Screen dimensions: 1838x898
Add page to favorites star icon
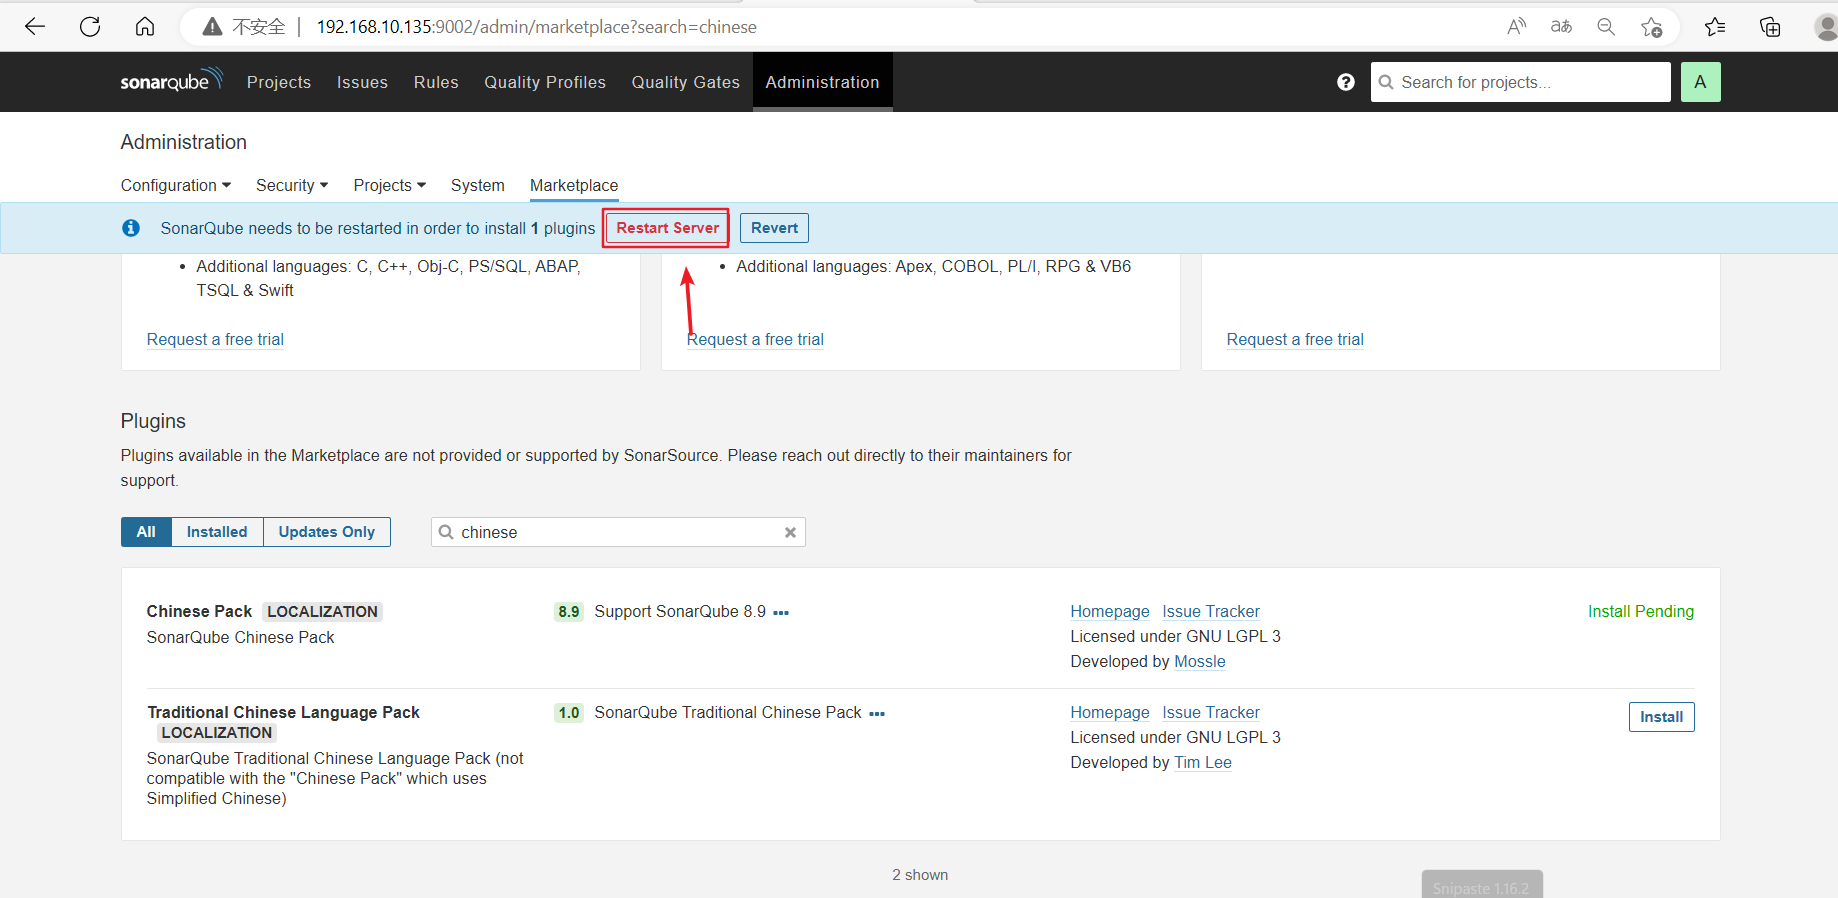click(x=1651, y=27)
